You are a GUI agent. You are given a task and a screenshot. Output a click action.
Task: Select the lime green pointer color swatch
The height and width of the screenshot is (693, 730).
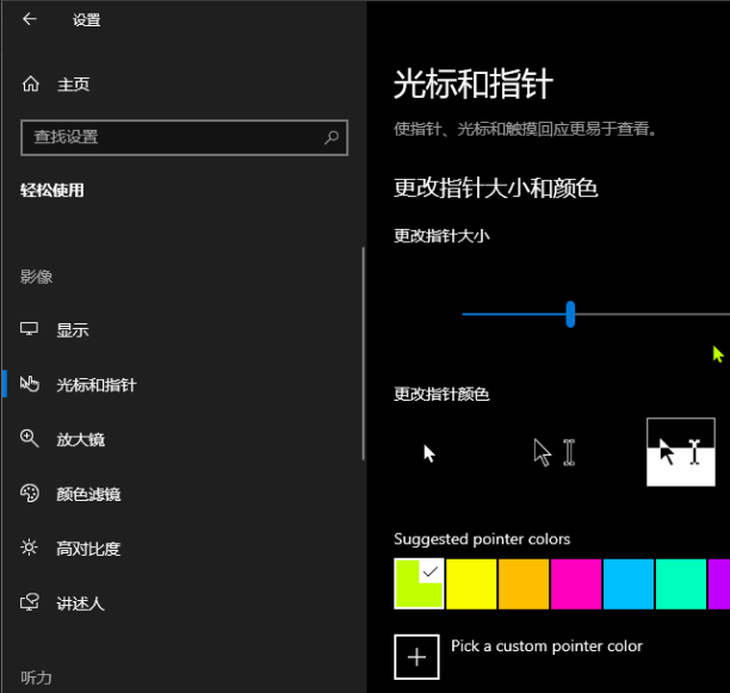pos(419,584)
